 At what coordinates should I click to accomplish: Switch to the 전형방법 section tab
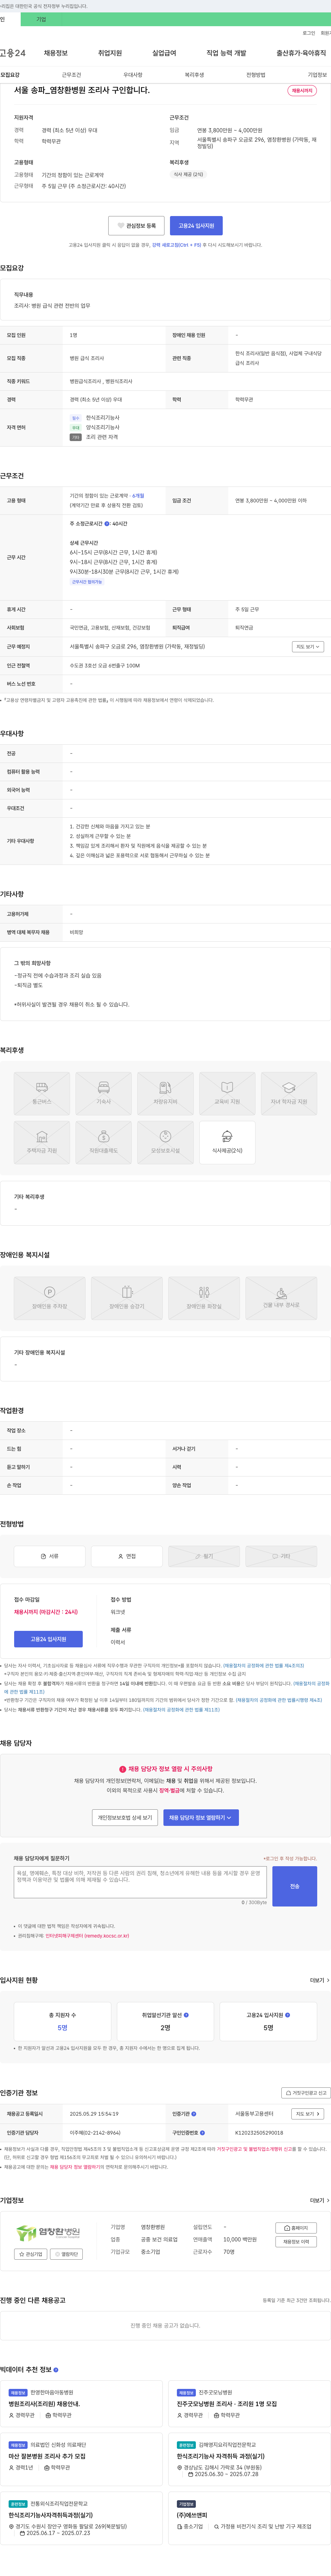coord(256,75)
